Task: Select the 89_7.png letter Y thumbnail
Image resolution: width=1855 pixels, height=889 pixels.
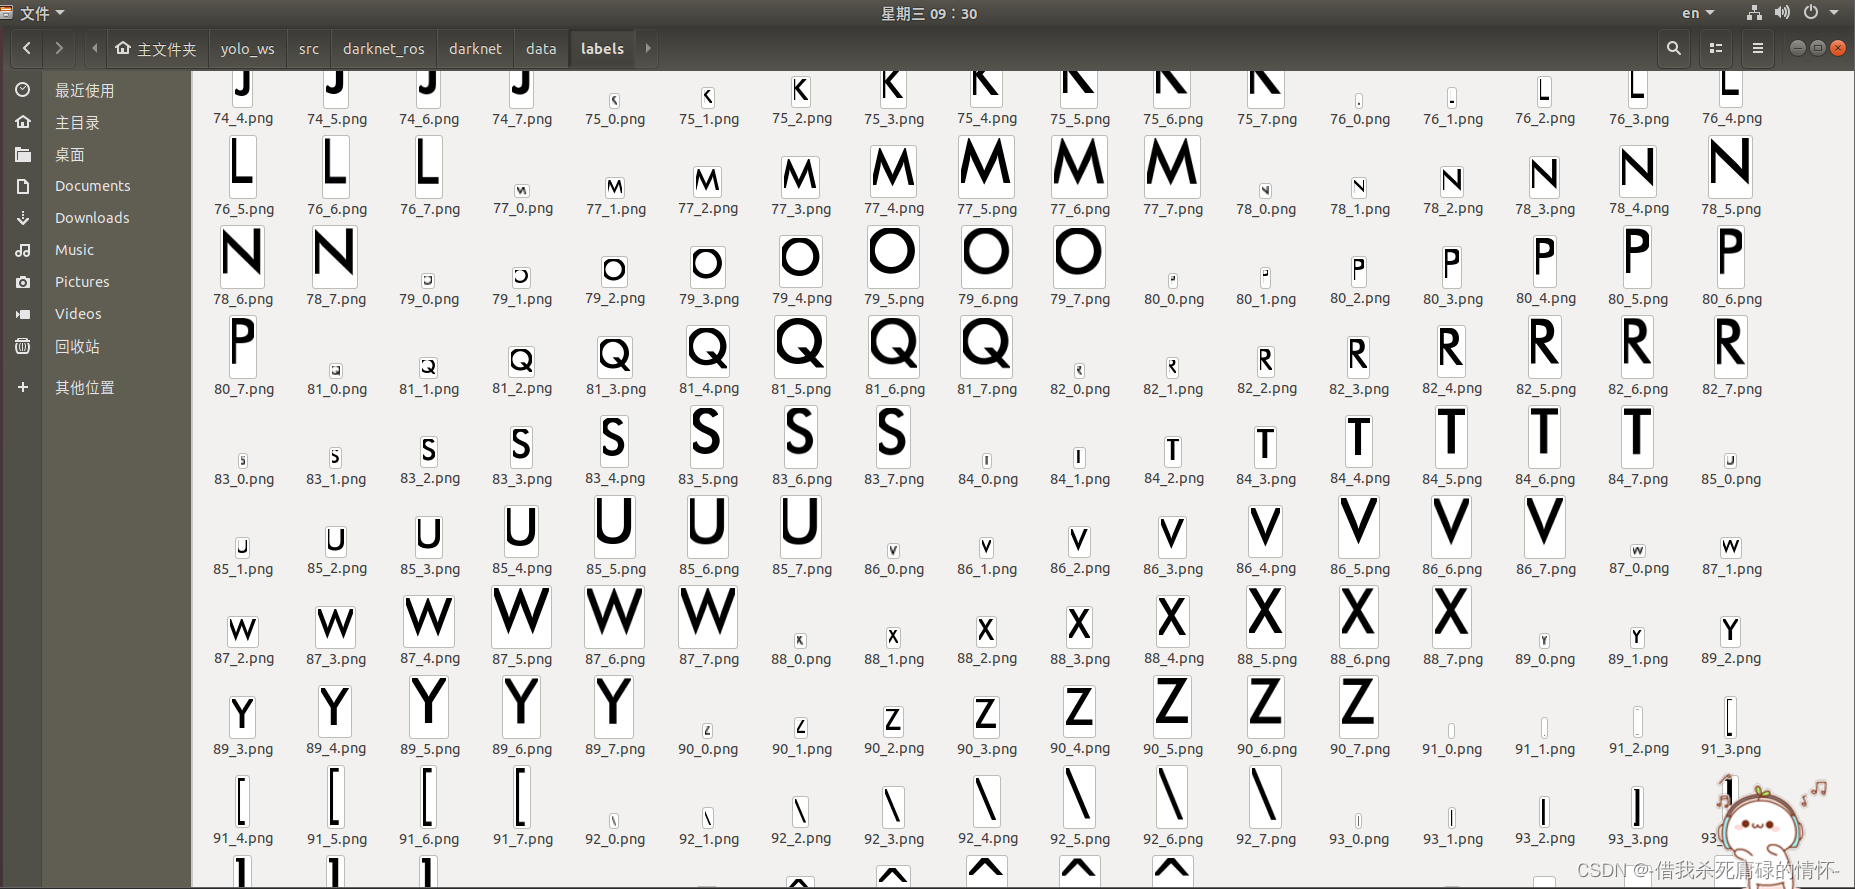Action: click(x=613, y=705)
